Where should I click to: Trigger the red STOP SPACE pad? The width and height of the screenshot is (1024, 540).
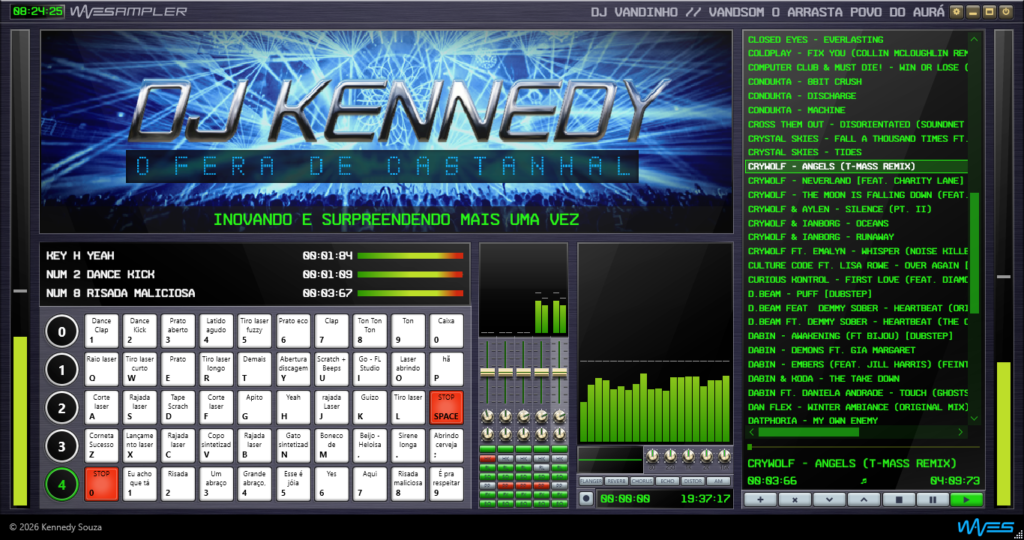(445, 407)
